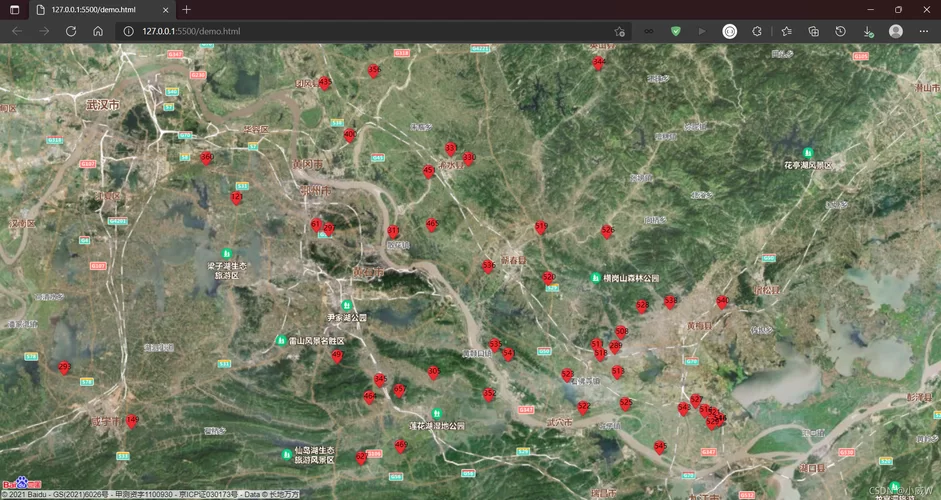The image size is (941, 500).
Task: Click map marker 627
Action: tap(361, 458)
